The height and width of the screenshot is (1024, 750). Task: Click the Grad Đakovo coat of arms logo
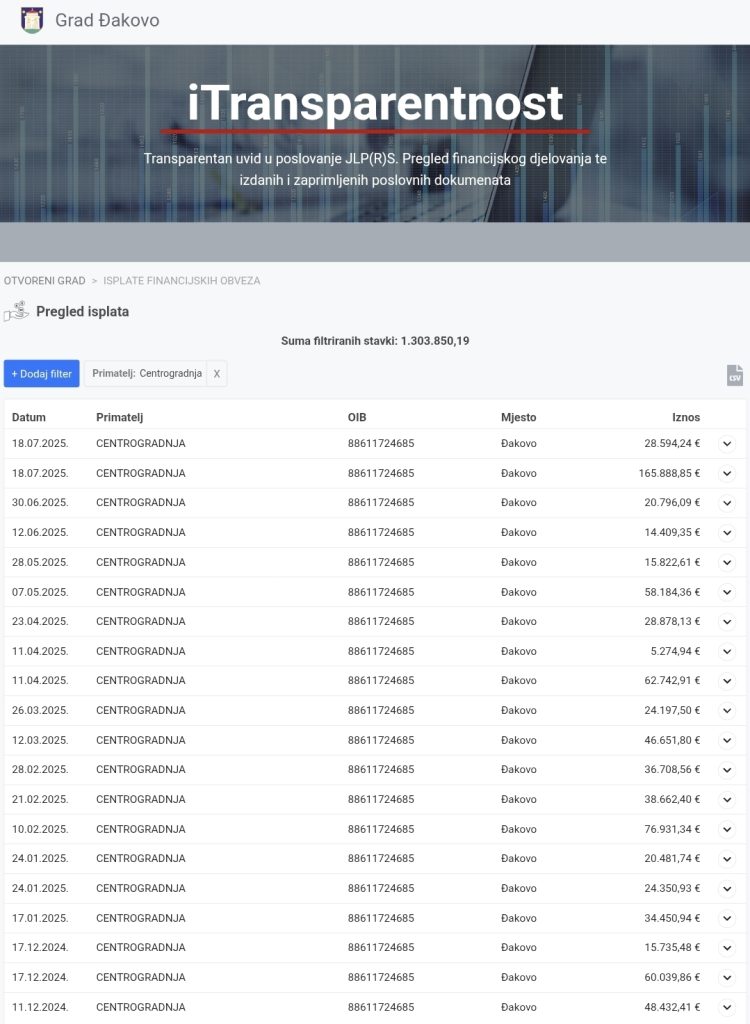[x=32, y=20]
